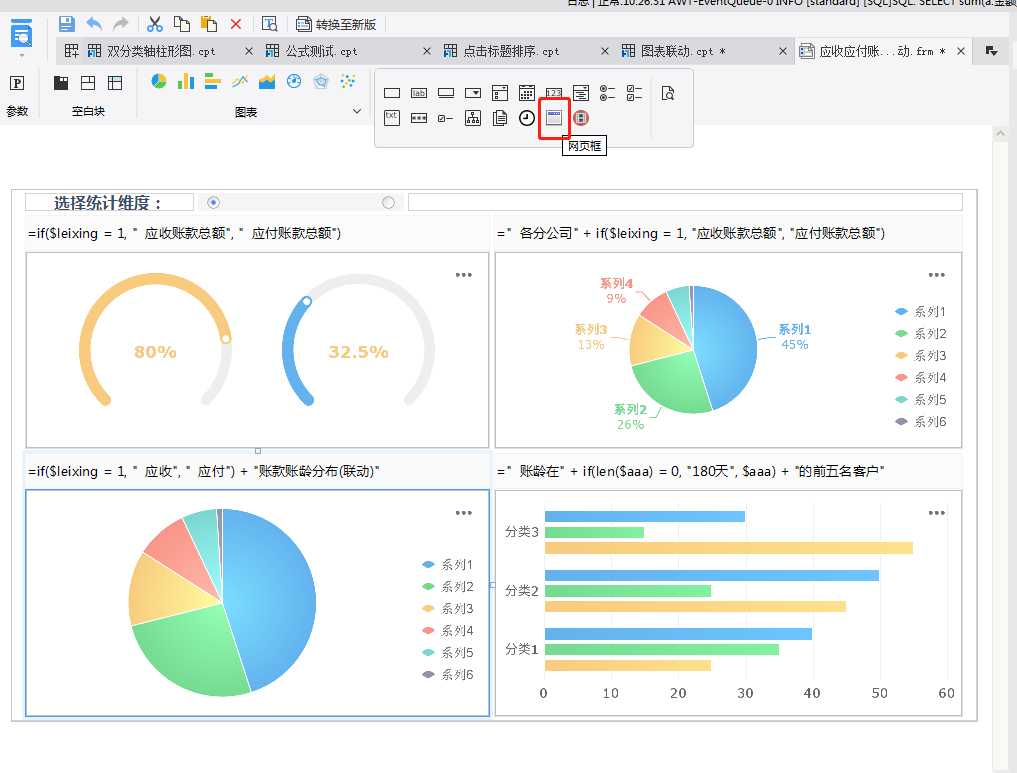Select the gauge chart icon in 图表

pos(294,81)
